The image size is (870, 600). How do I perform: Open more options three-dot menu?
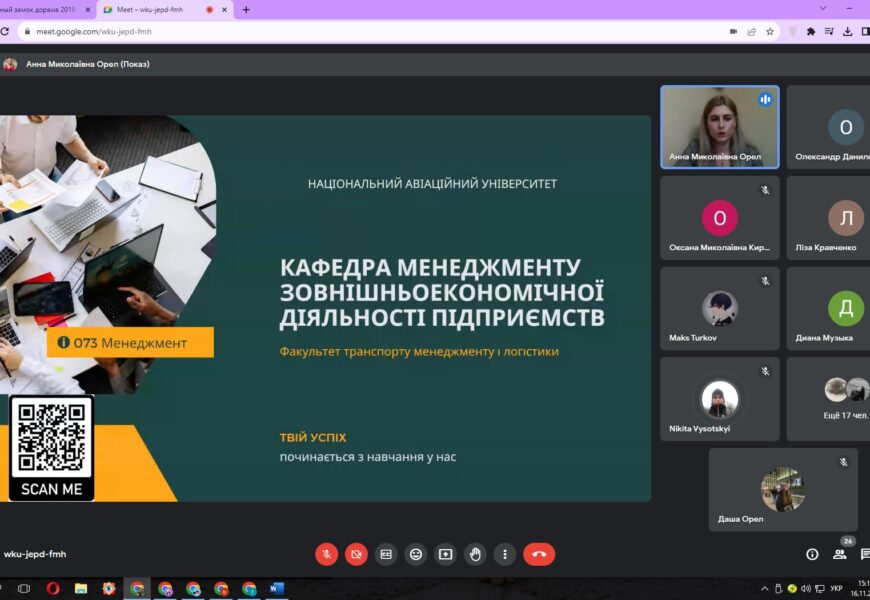(x=505, y=554)
